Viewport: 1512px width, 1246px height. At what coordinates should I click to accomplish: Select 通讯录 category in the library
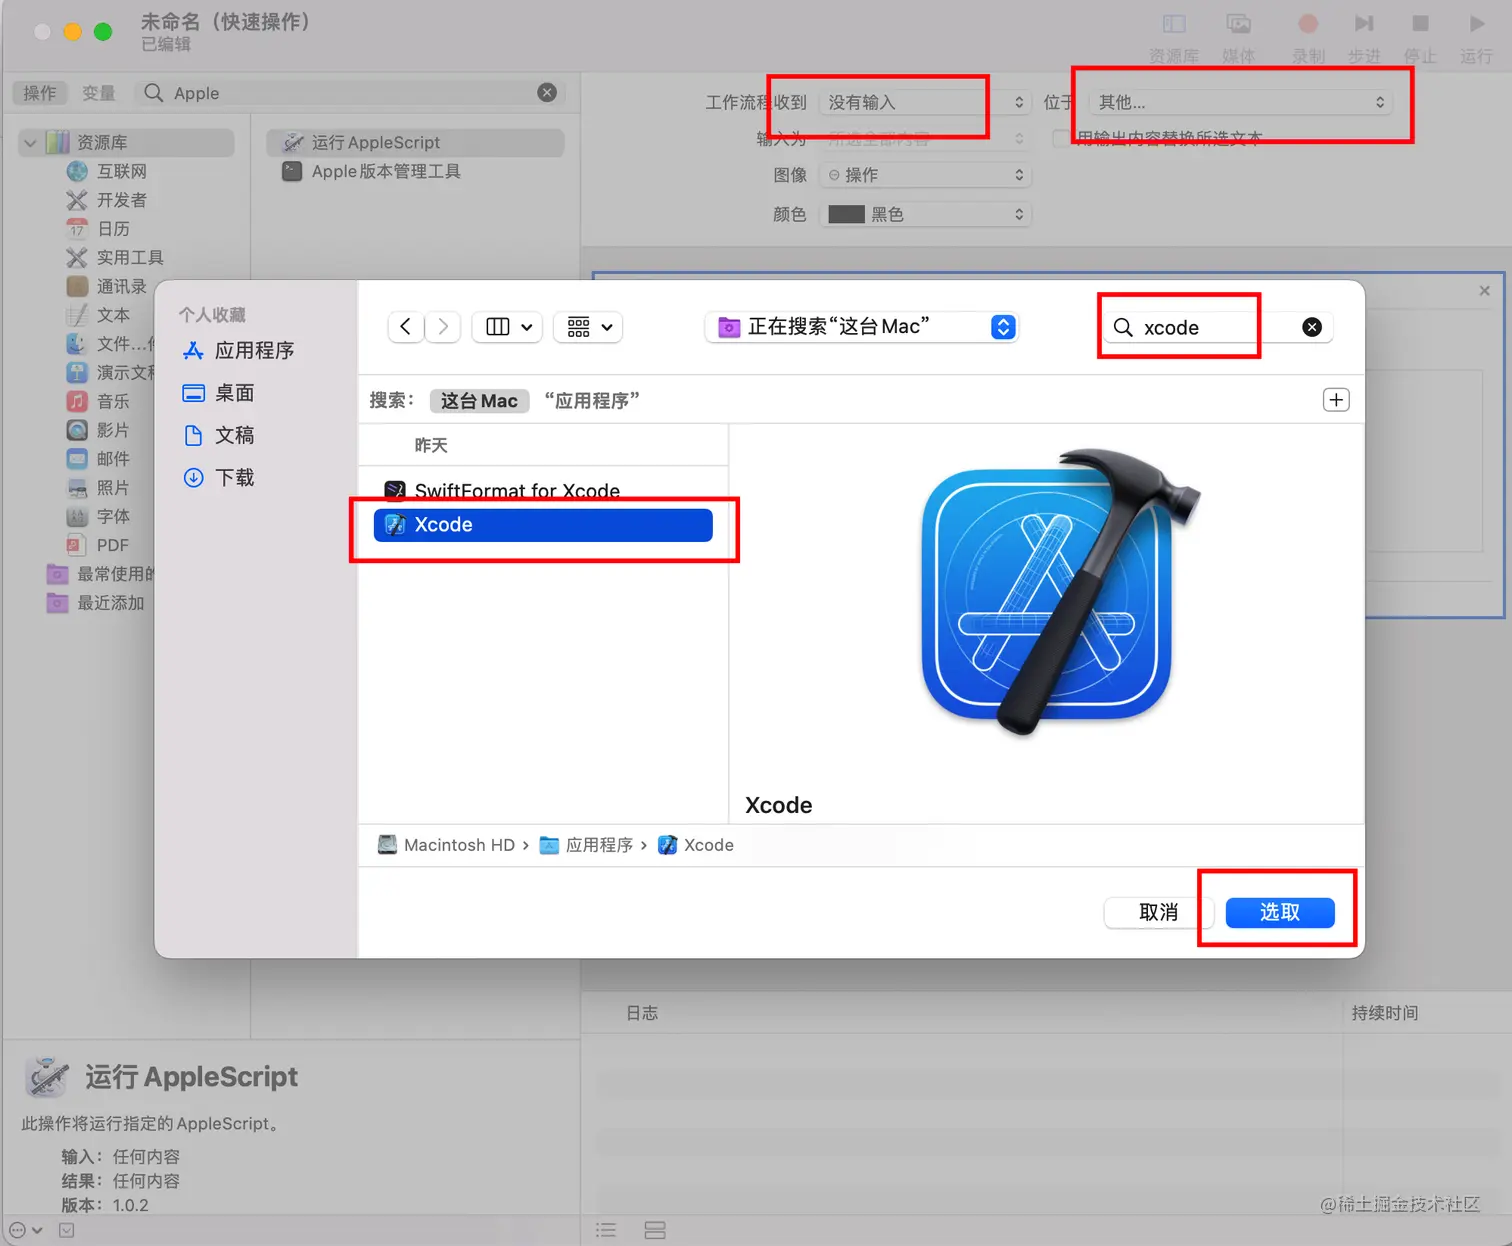pyautogui.click(x=107, y=287)
